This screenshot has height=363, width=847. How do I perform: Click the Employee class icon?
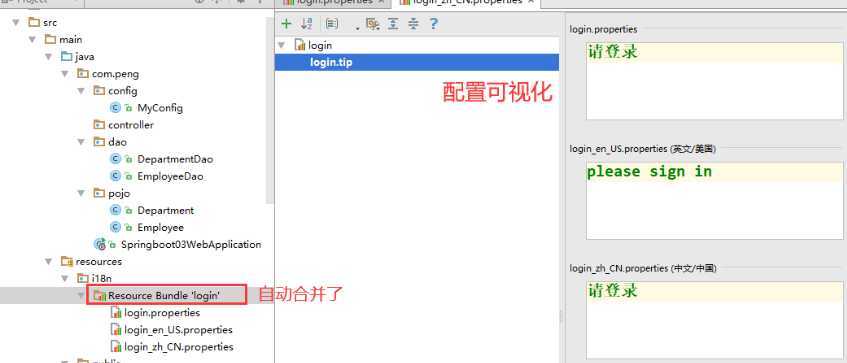115,227
